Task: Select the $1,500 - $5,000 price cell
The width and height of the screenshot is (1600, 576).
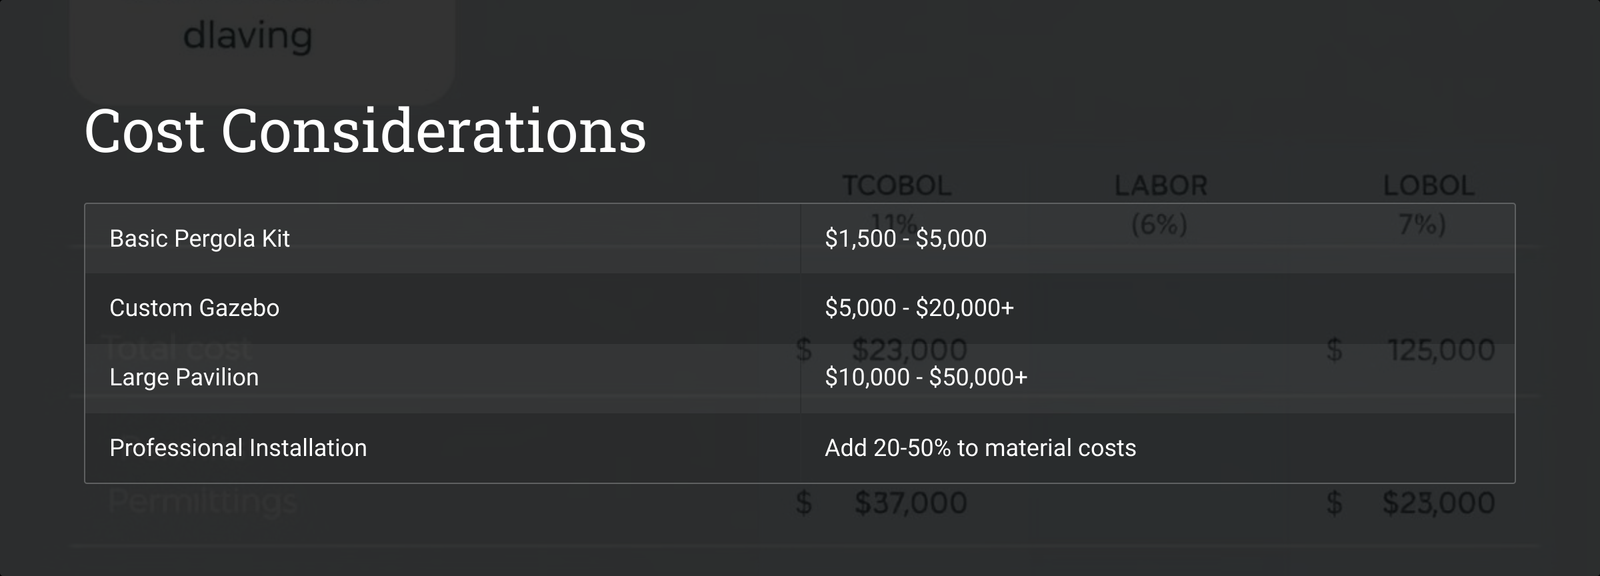Action: click(1157, 239)
